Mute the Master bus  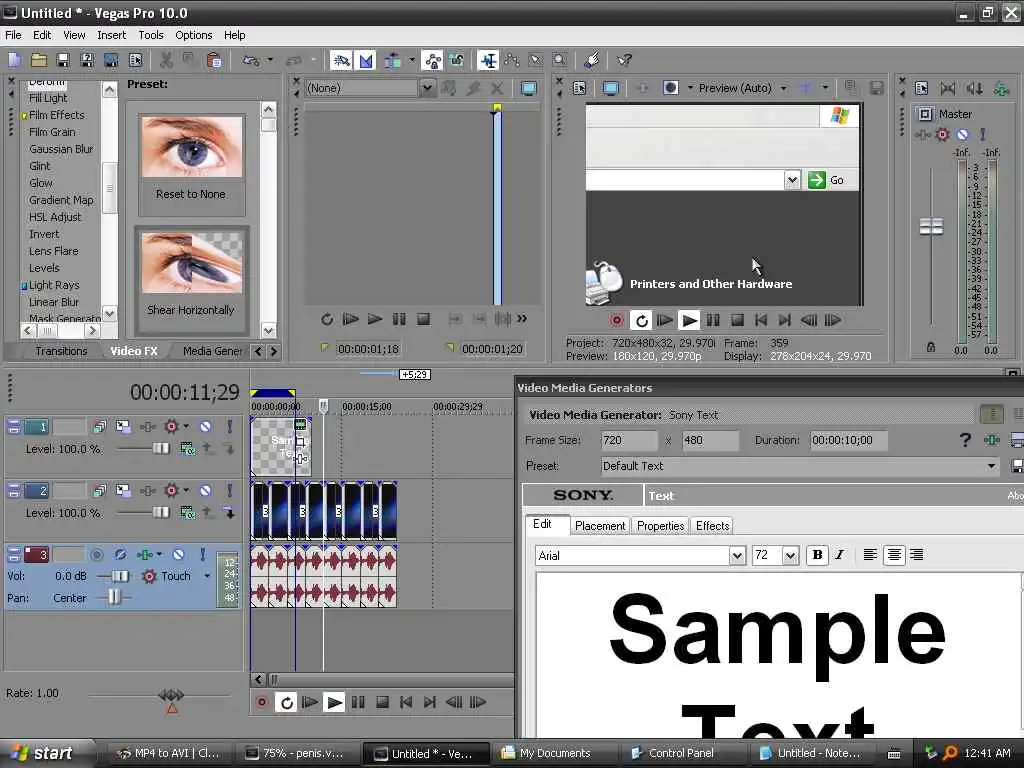pyautogui.click(x=962, y=135)
